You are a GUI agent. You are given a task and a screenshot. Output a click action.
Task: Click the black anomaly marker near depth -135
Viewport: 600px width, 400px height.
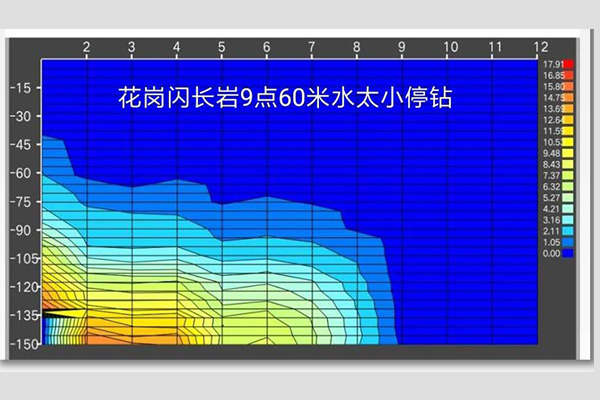tap(60, 314)
